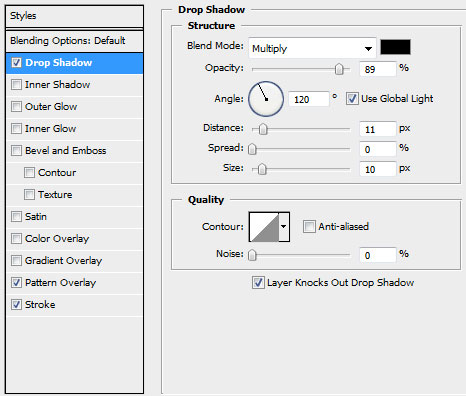
Task: Click the contour curve thumbnail
Action: (x=264, y=227)
